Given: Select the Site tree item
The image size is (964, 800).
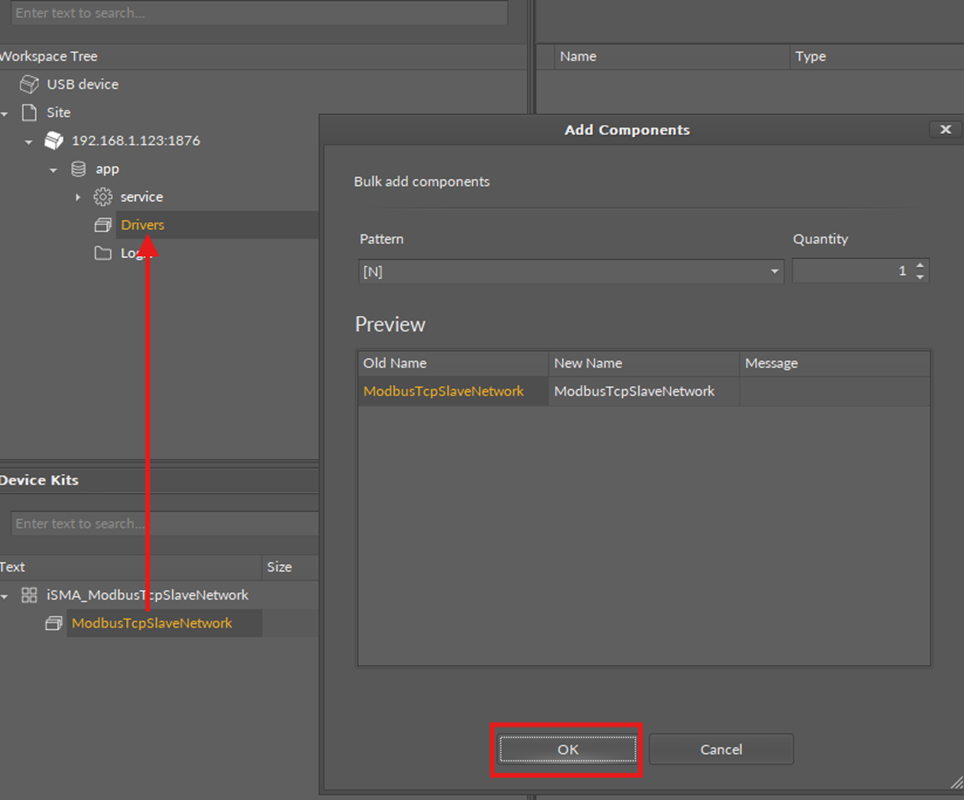Looking at the screenshot, I should click(x=58, y=113).
